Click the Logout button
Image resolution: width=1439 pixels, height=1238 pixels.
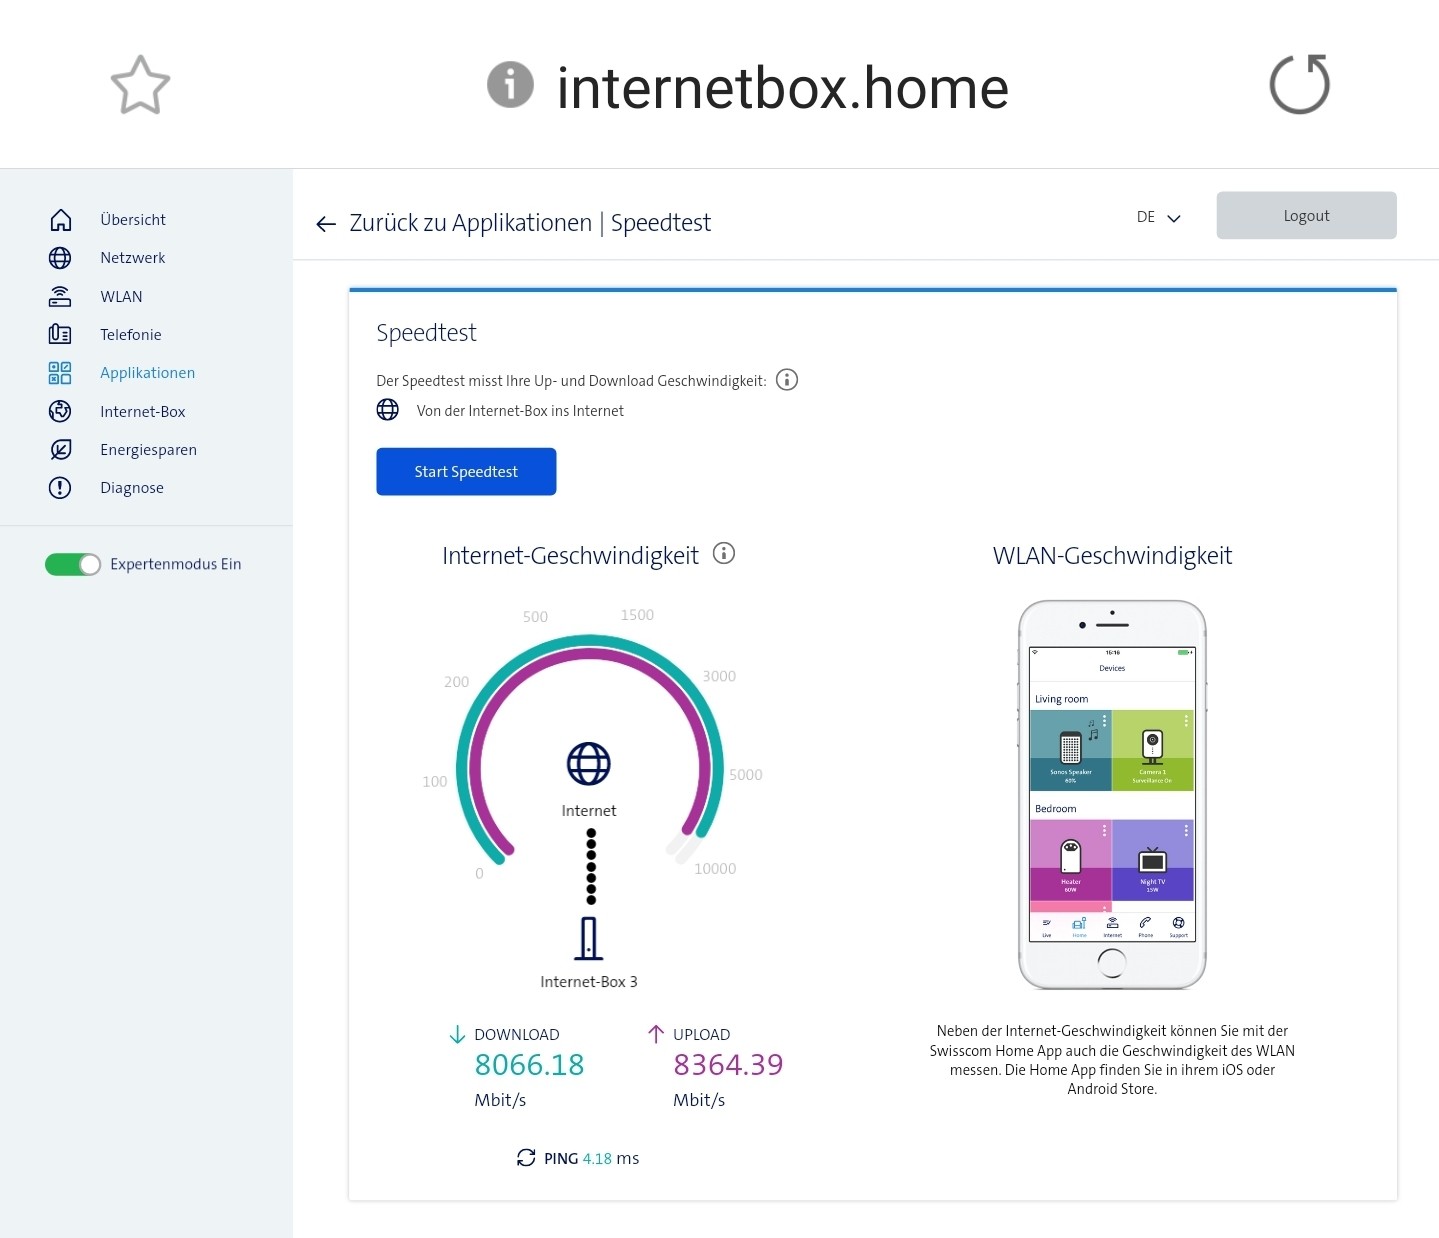[x=1306, y=215]
